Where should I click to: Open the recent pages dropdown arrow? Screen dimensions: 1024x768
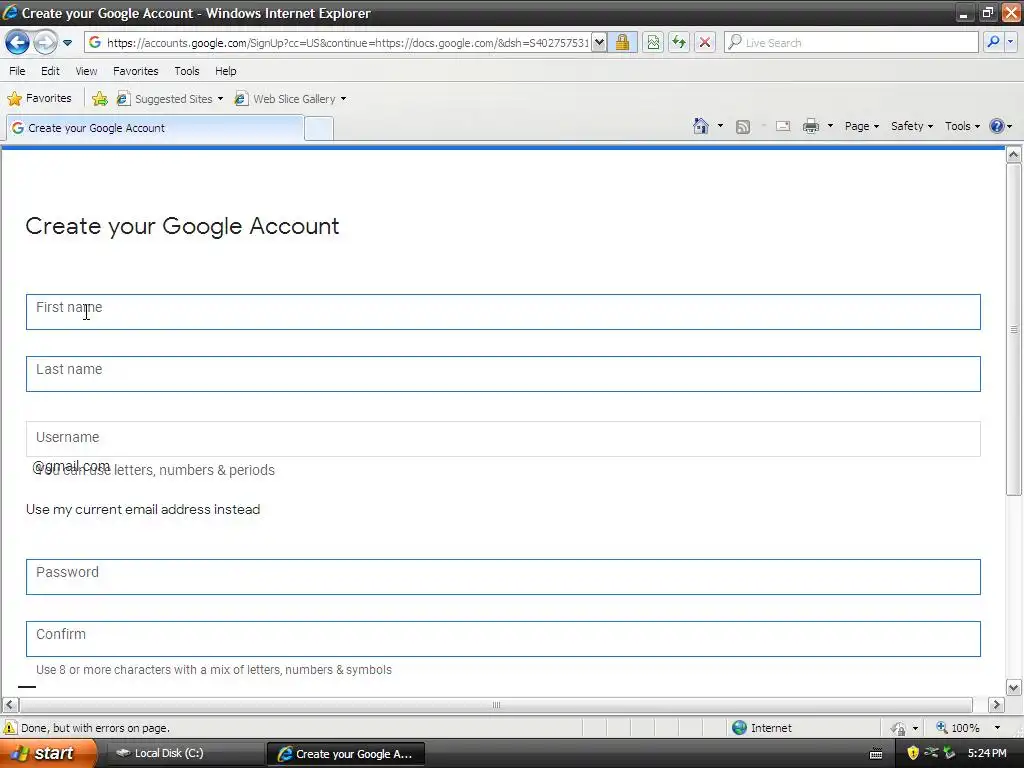[x=67, y=43]
